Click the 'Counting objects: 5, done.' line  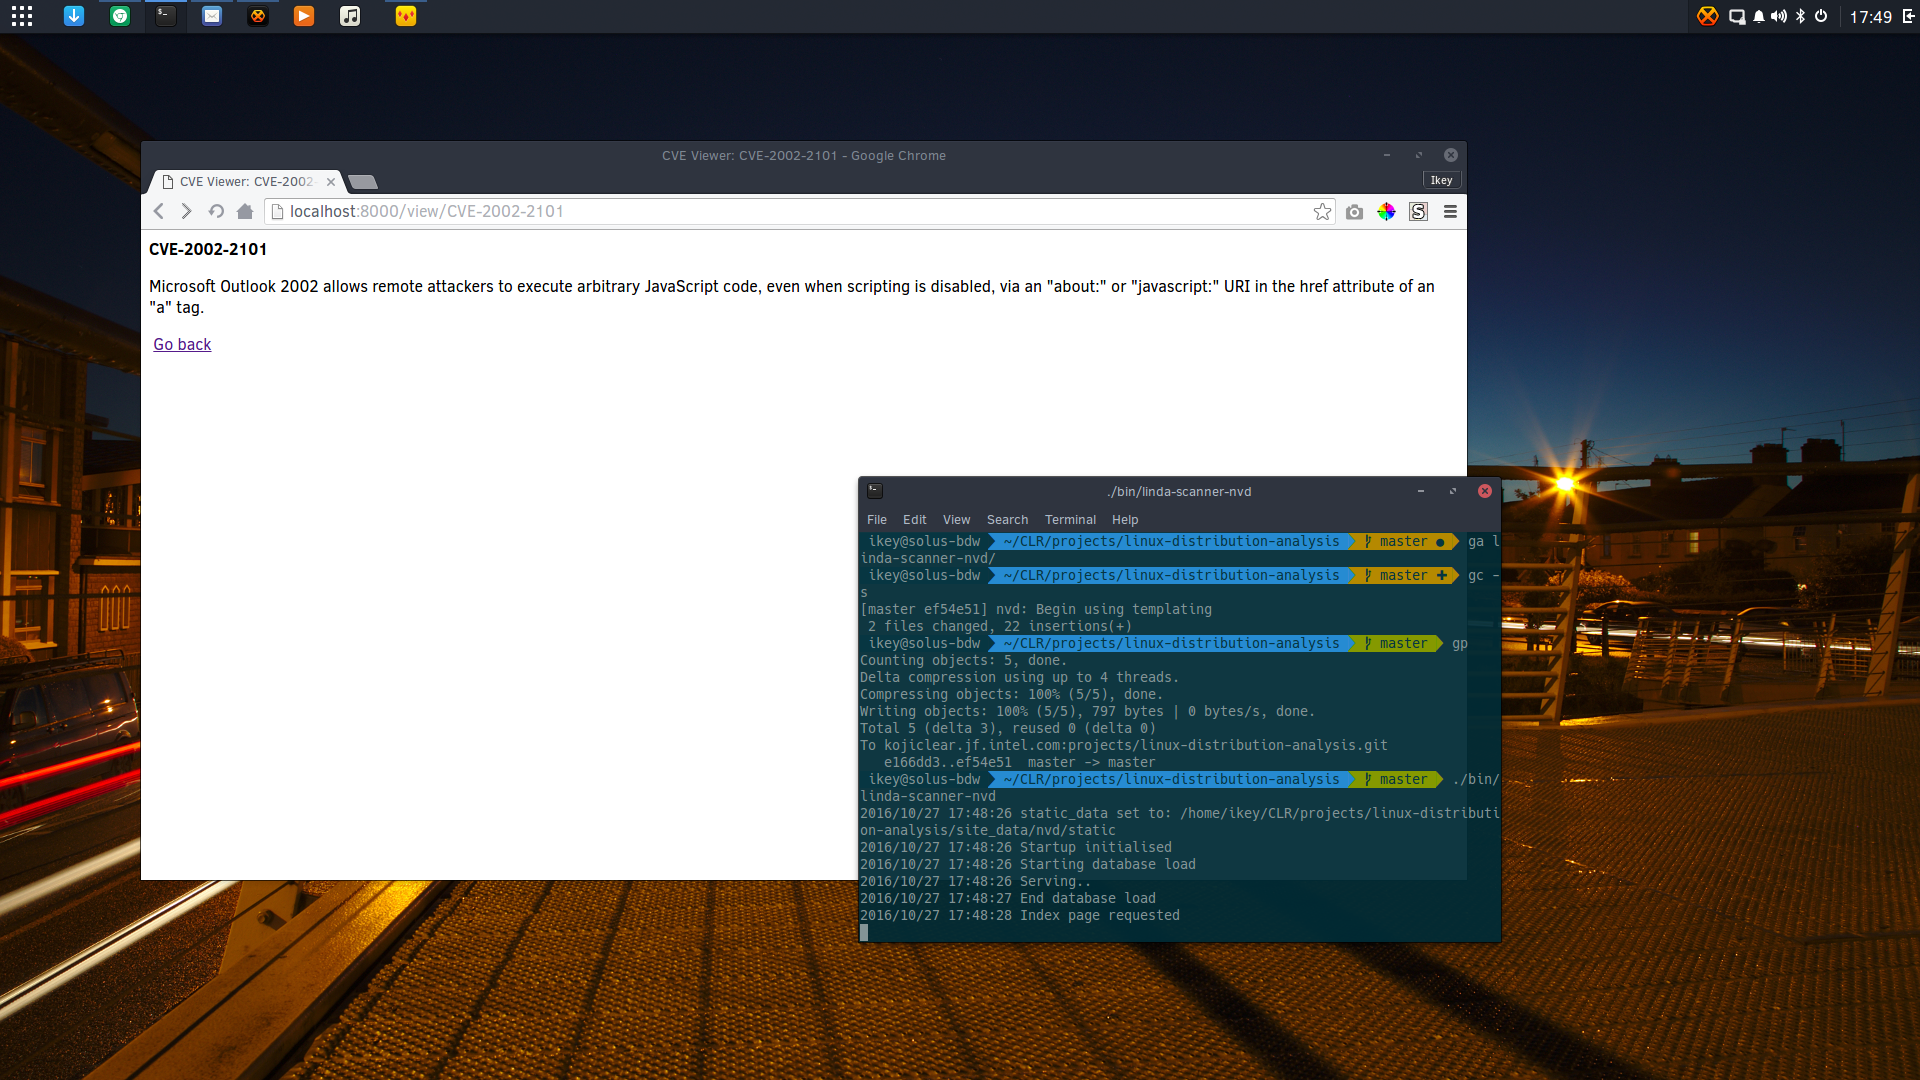(963, 660)
